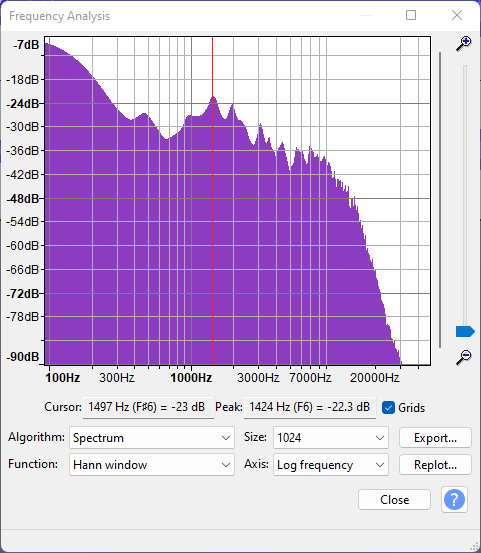This screenshot has height=553, width=481.
Task: Click the 300Hz frequency axis label
Action: (117, 378)
